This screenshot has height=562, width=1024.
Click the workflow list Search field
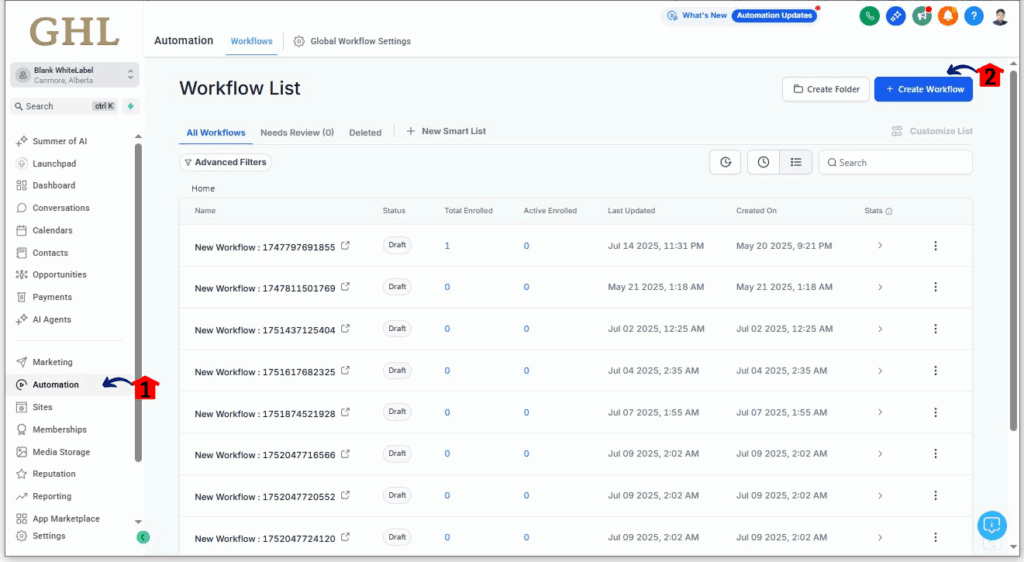pos(895,163)
